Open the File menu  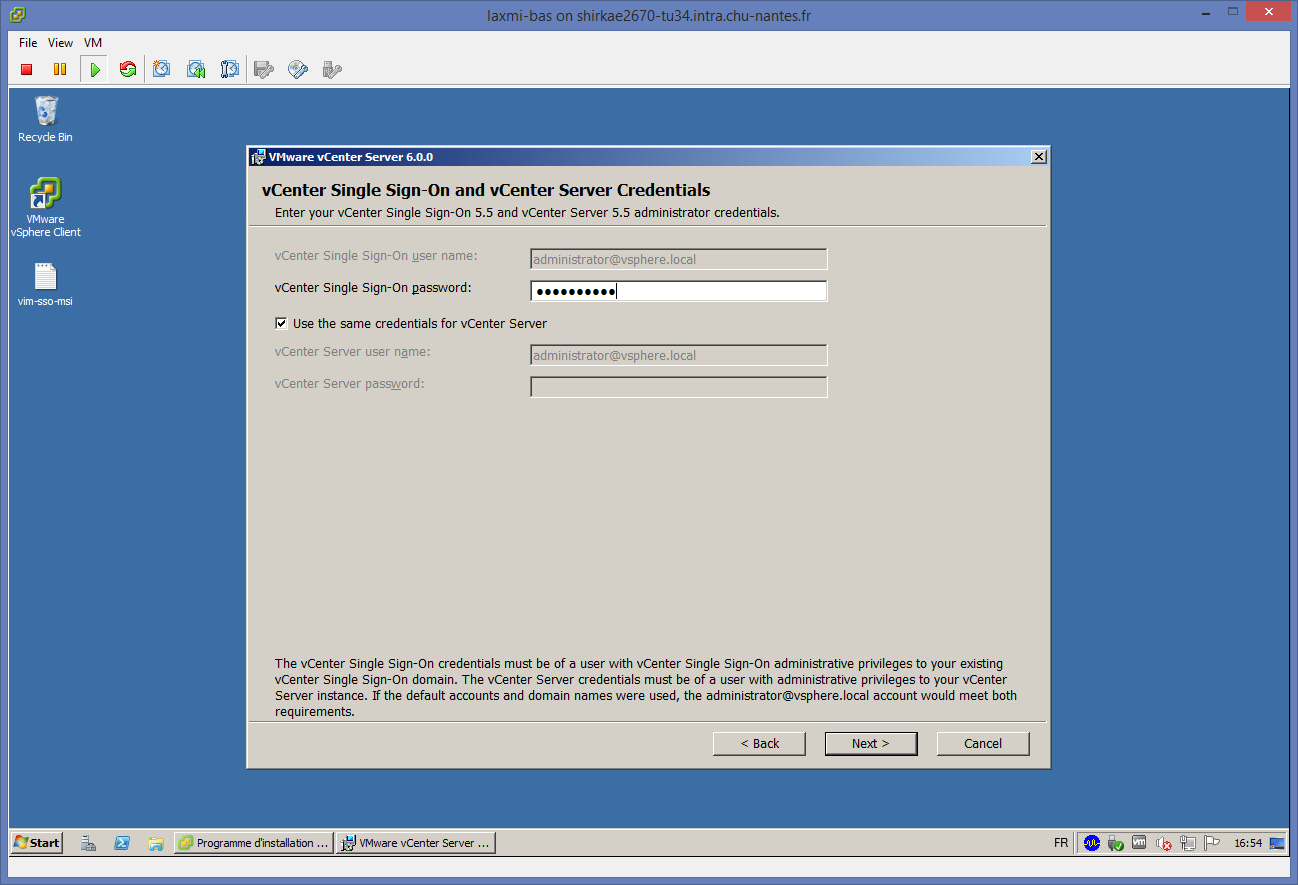(x=28, y=43)
